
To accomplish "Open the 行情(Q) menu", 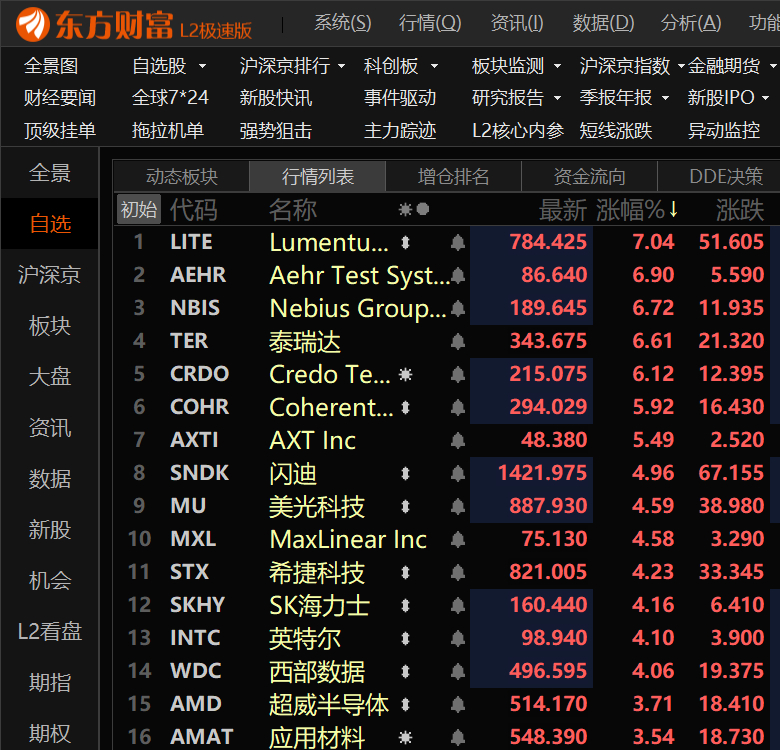I will [x=430, y=23].
